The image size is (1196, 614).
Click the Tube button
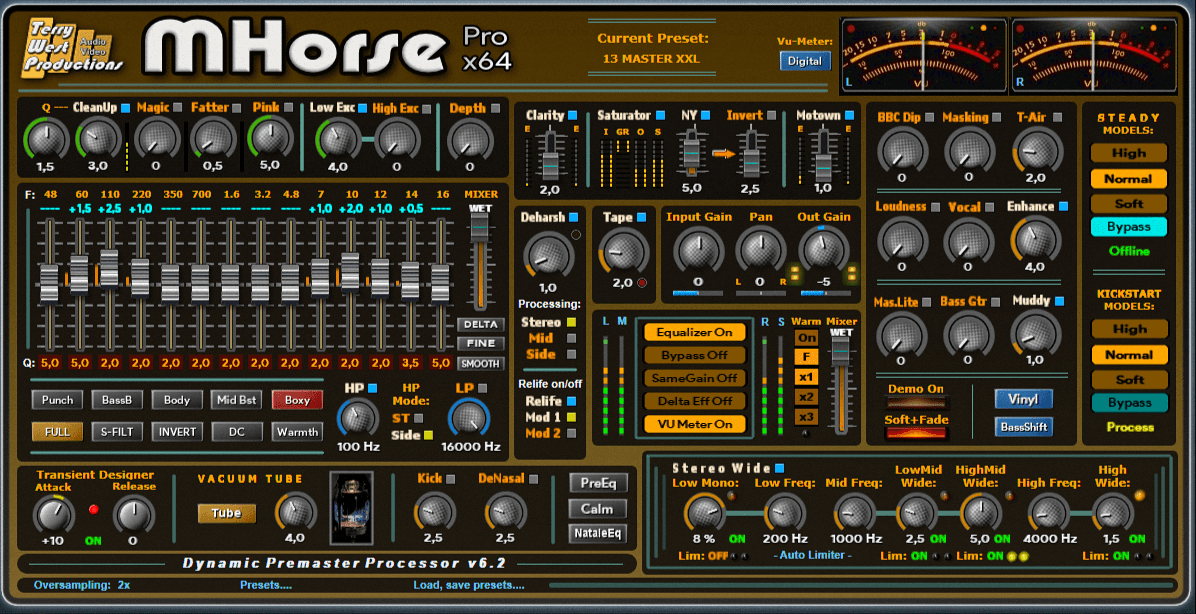point(227,513)
